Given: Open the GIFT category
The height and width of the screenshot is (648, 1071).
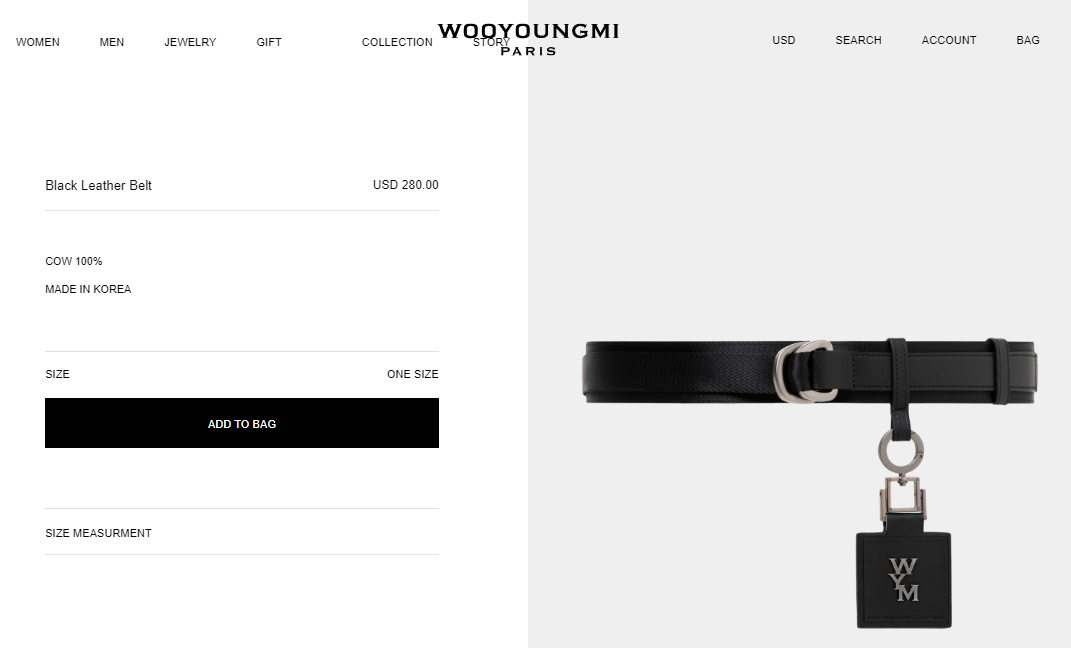Looking at the screenshot, I should 269,42.
